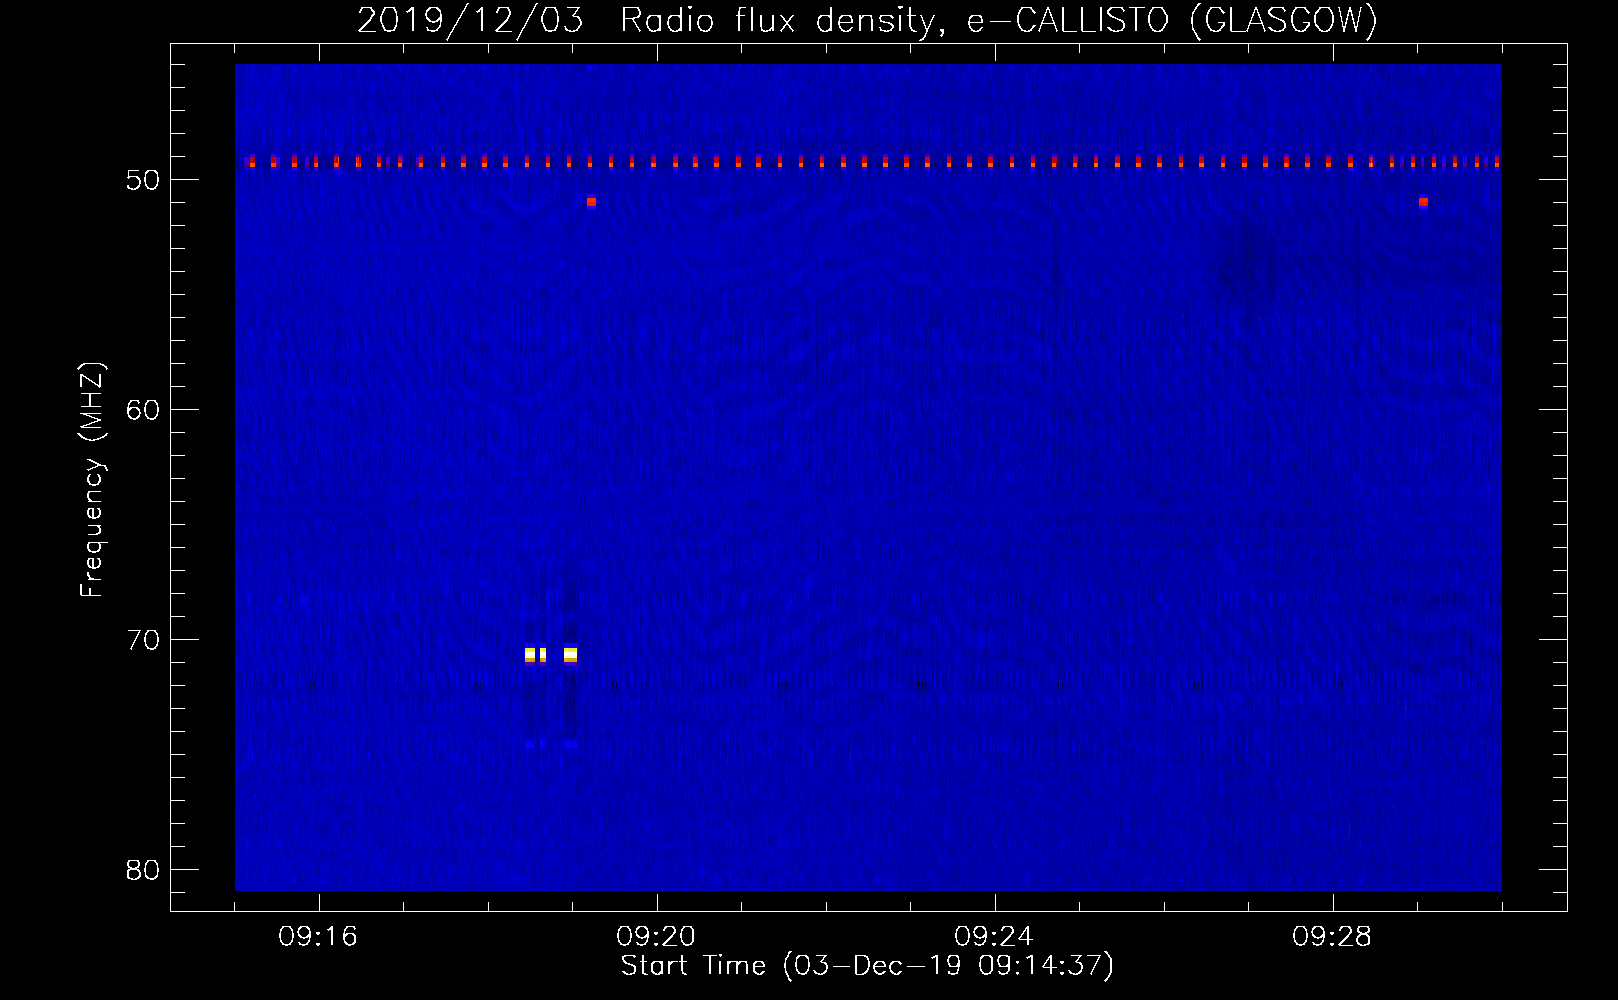Click the red spot near 51 MHz after 09:19
This screenshot has height=1000, width=1618.
coord(591,202)
